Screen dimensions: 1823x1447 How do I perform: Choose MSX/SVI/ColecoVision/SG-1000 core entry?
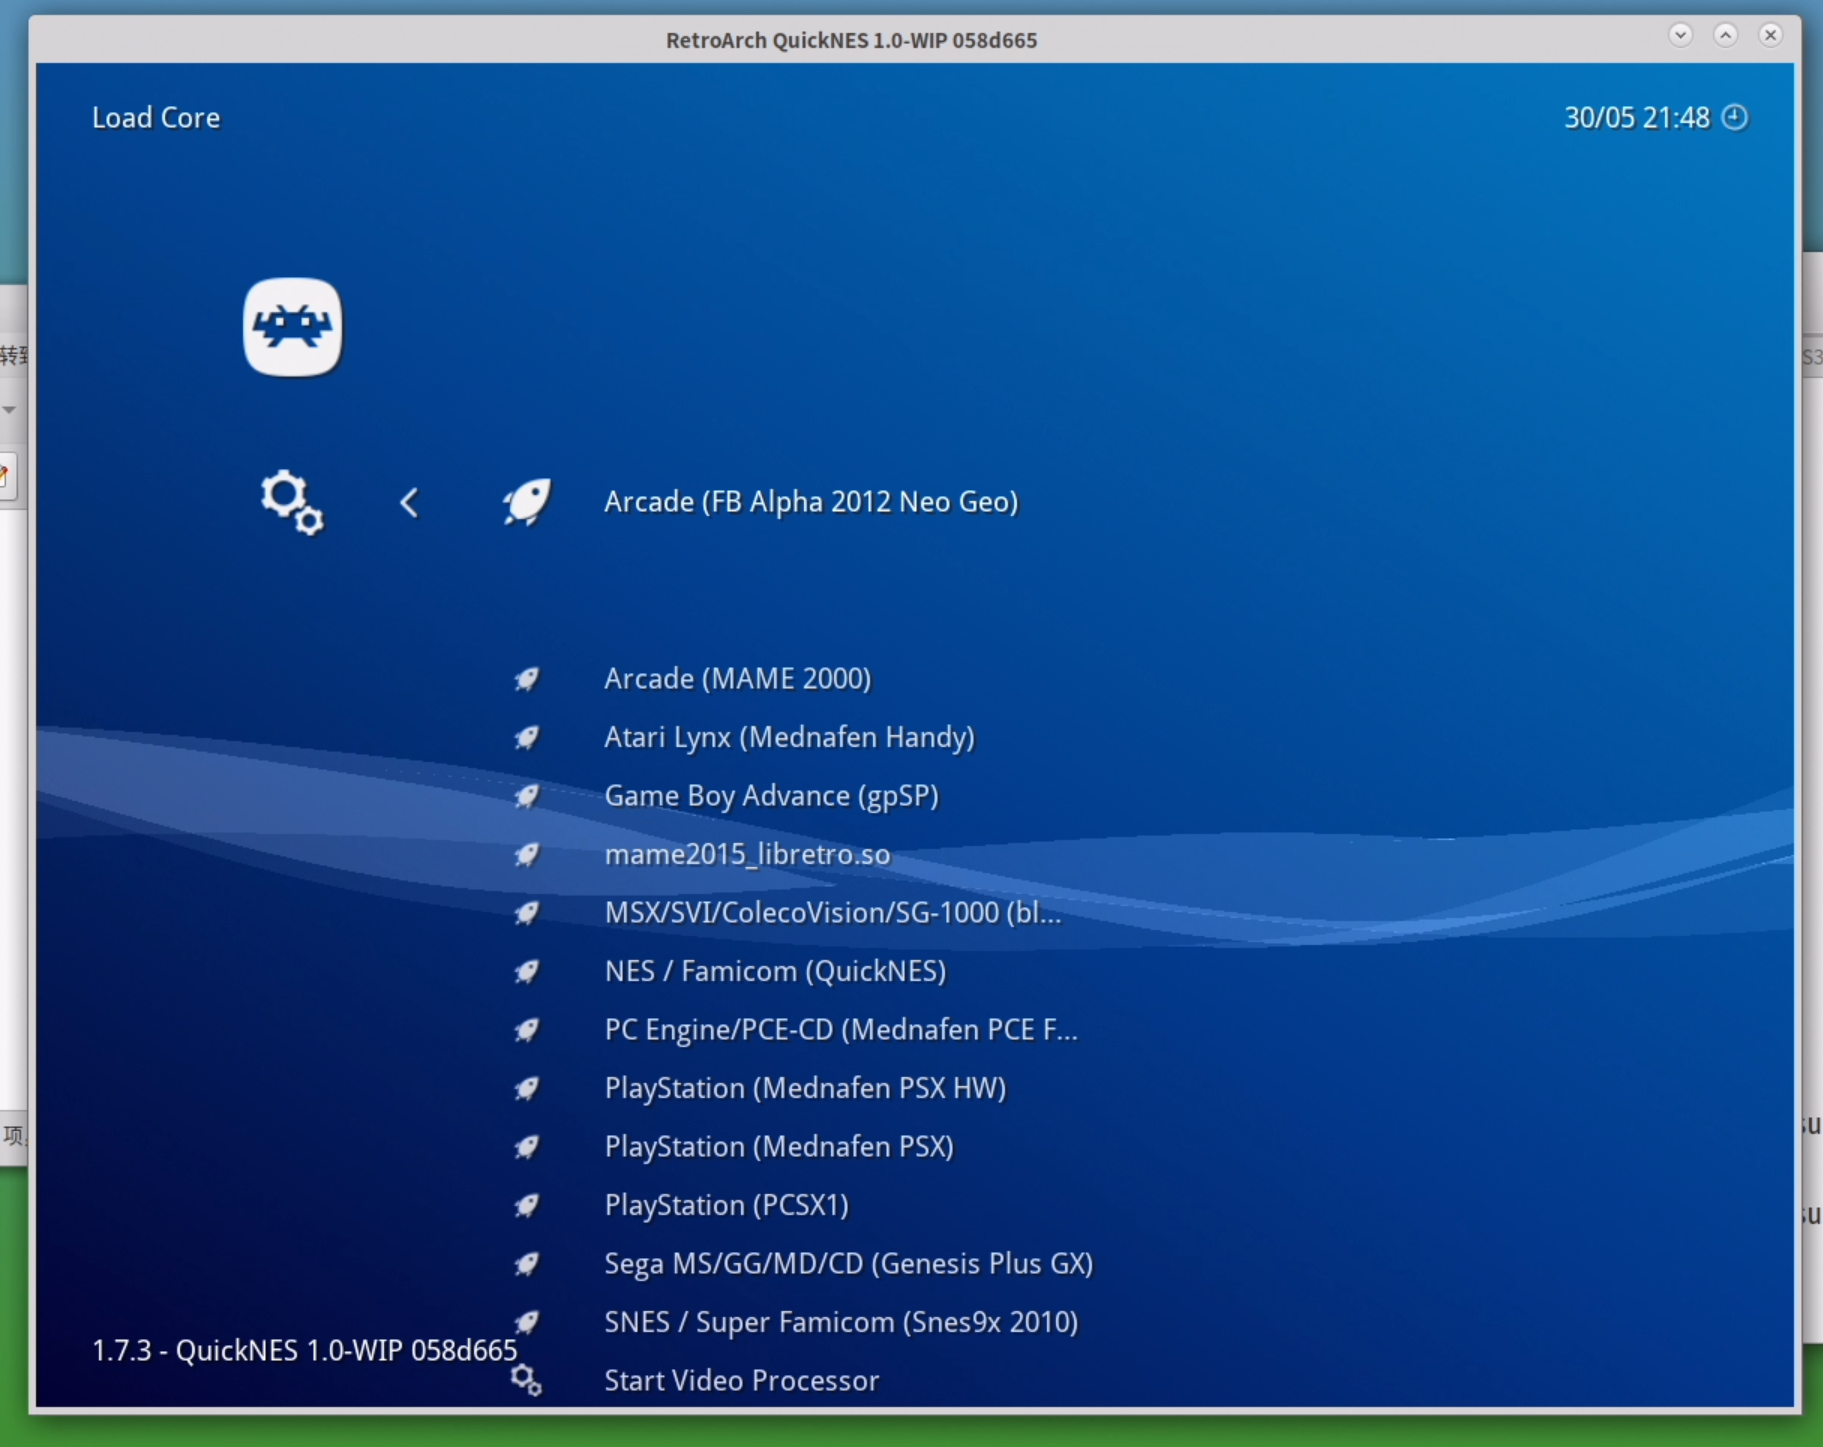(x=832, y=913)
